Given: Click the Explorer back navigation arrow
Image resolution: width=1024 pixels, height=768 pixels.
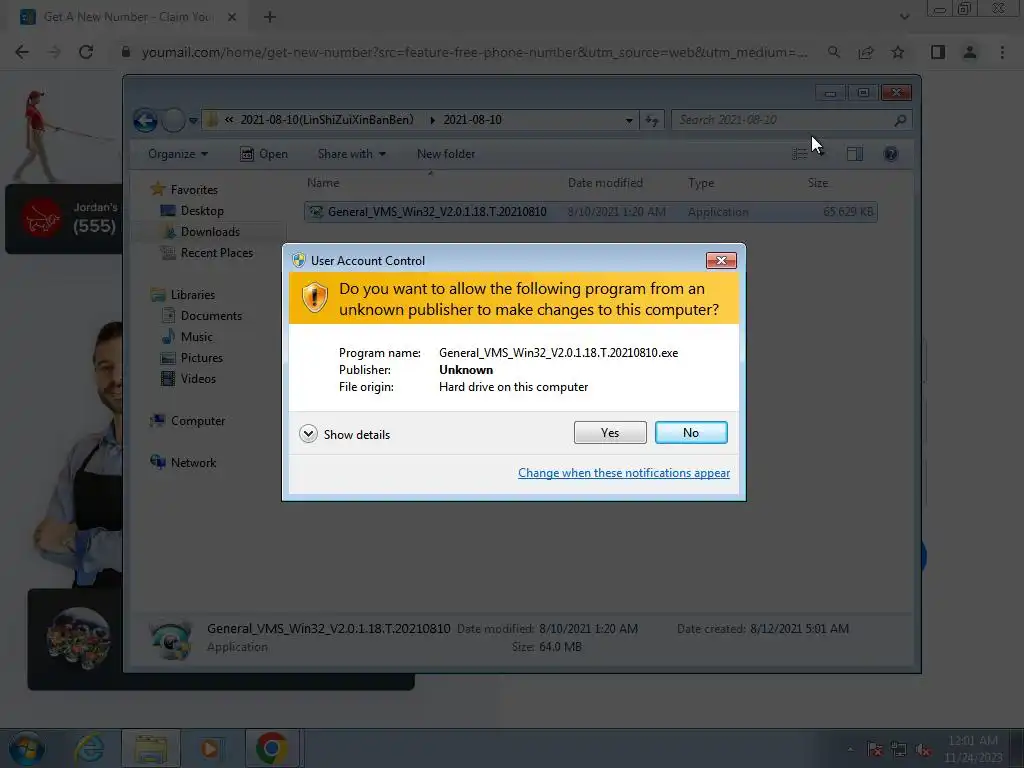Looking at the screenshot, I should tap(145, 120).
